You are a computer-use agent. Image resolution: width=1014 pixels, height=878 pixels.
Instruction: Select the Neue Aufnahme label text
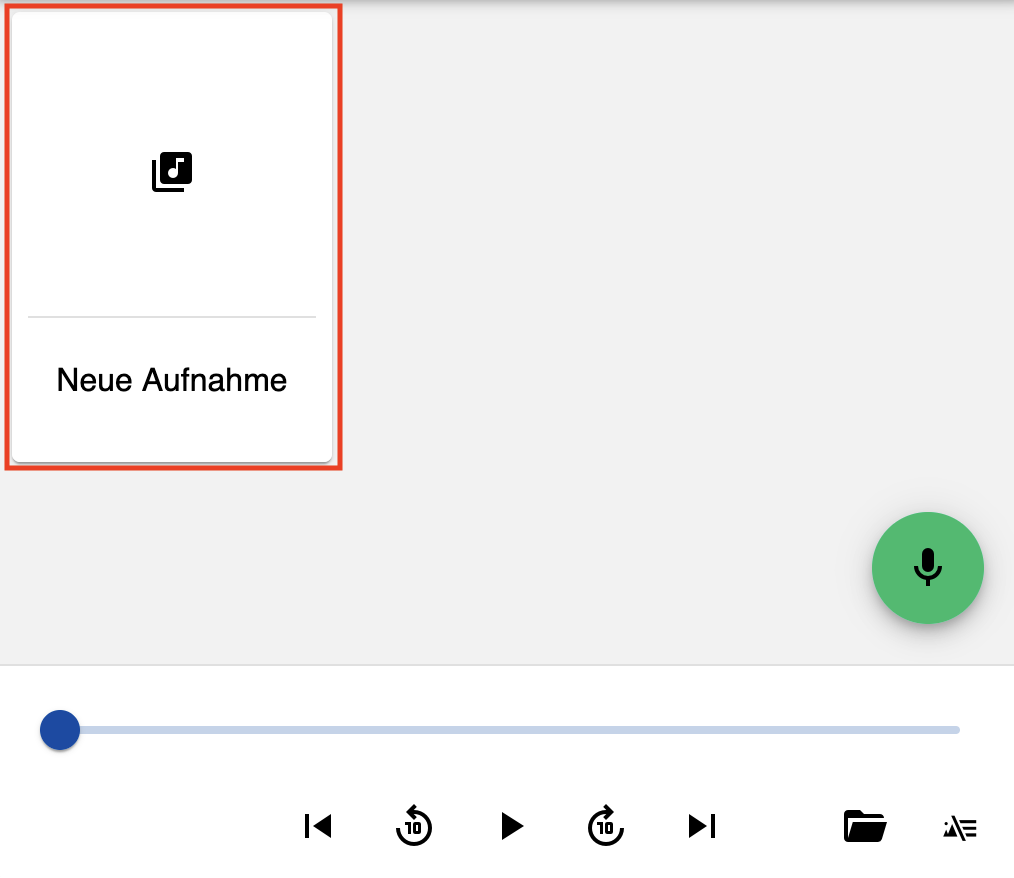(172, 380)
